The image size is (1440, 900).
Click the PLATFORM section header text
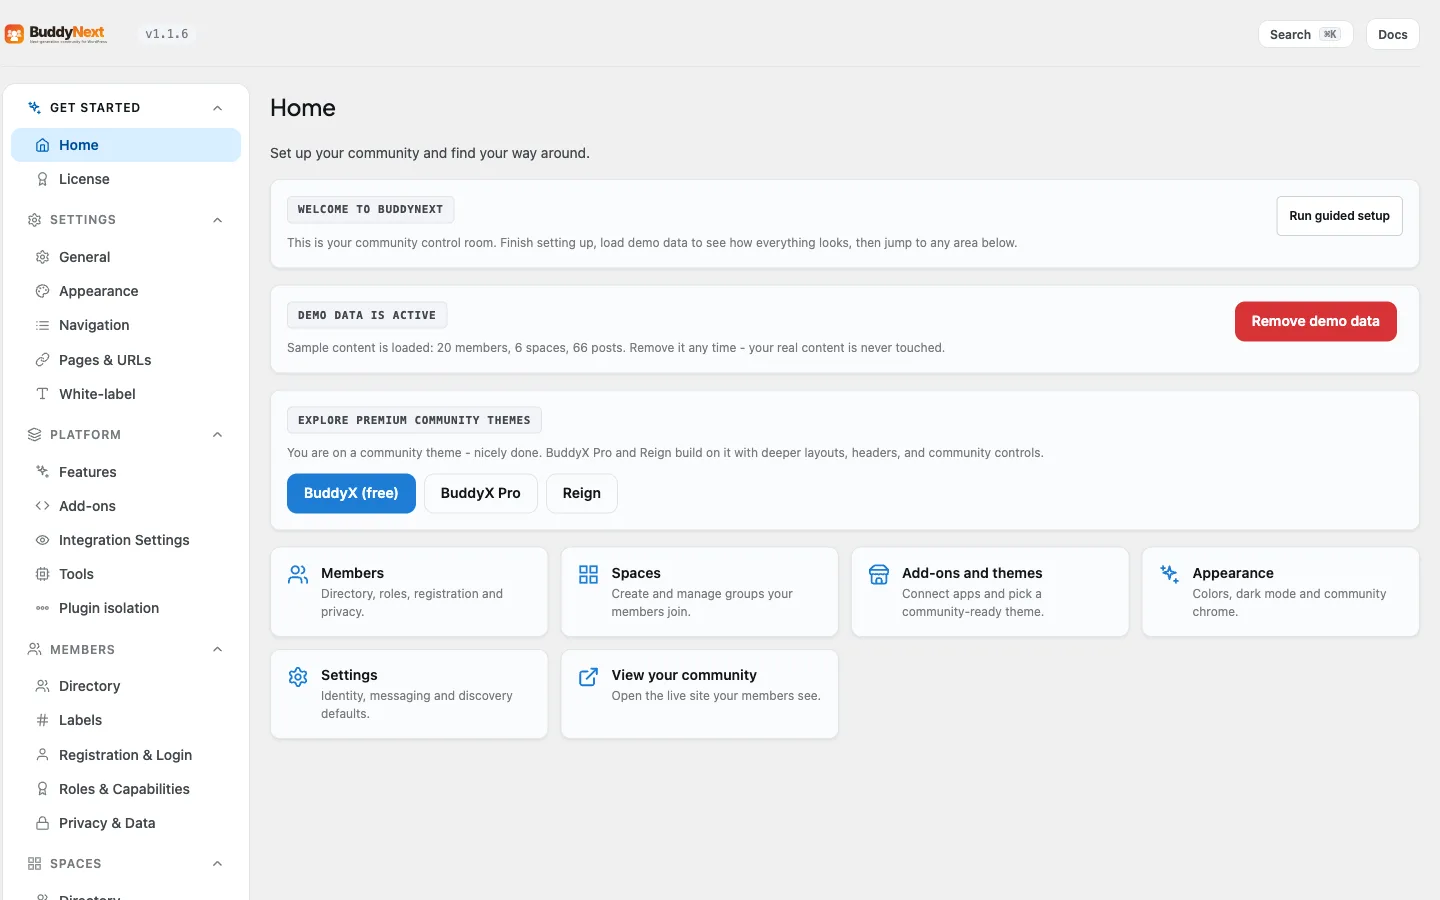(85, 435)
